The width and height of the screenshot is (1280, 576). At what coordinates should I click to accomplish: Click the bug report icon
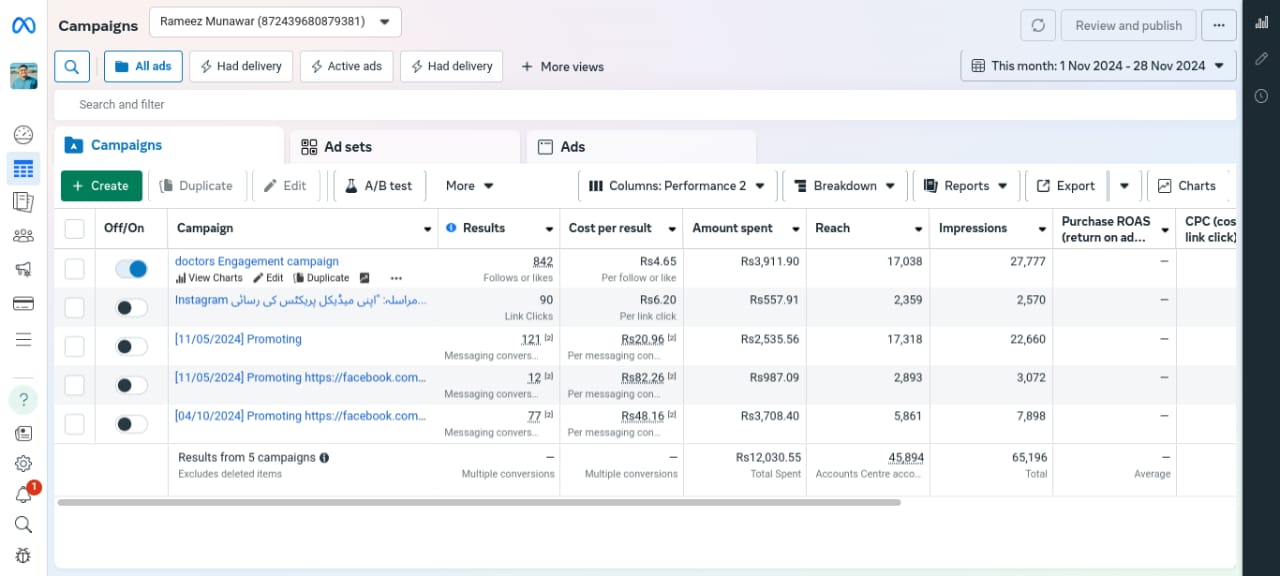24,555
